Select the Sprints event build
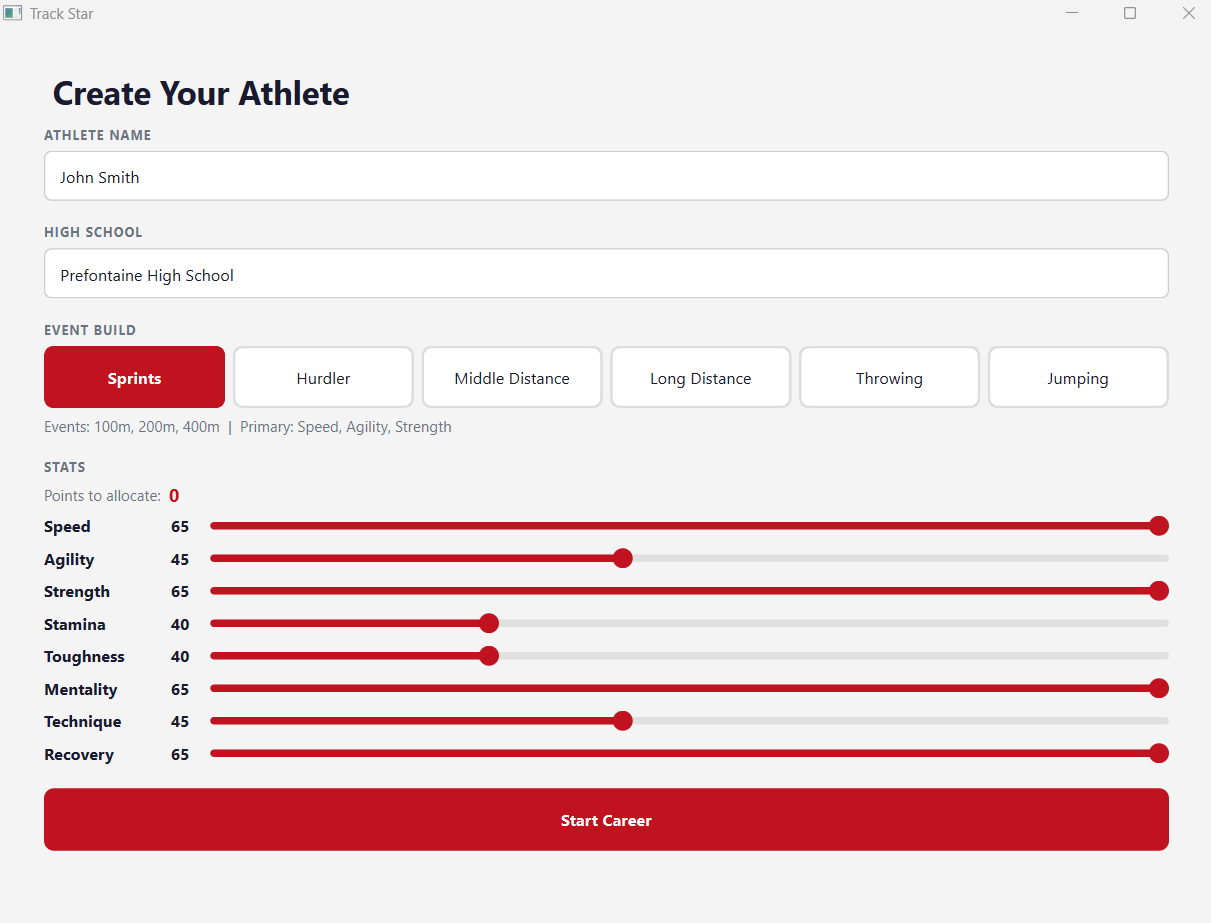 (134, 378)
